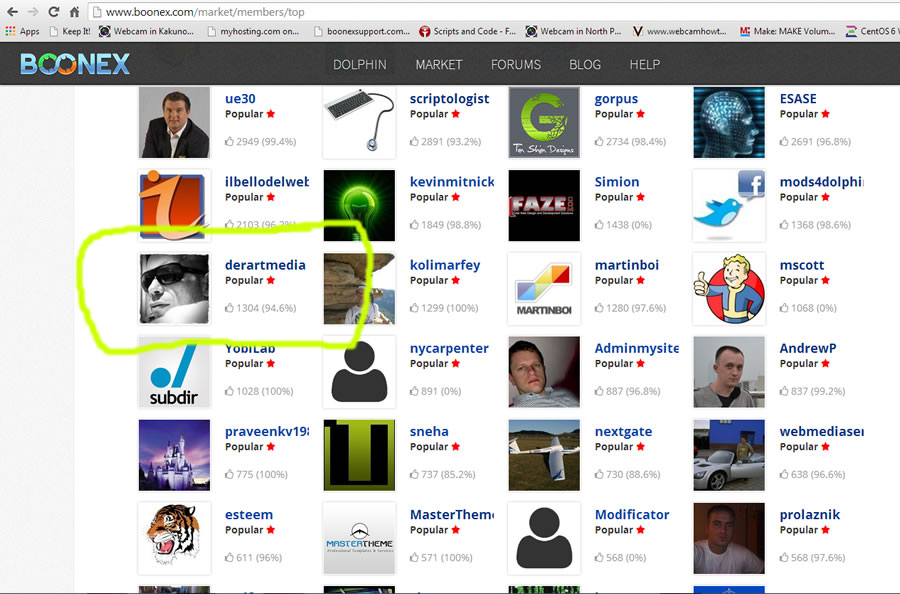The width and height of the screenshot is (900, 594).
Task: Click the BOONEX logo
Action: click(x=75, y=64)
